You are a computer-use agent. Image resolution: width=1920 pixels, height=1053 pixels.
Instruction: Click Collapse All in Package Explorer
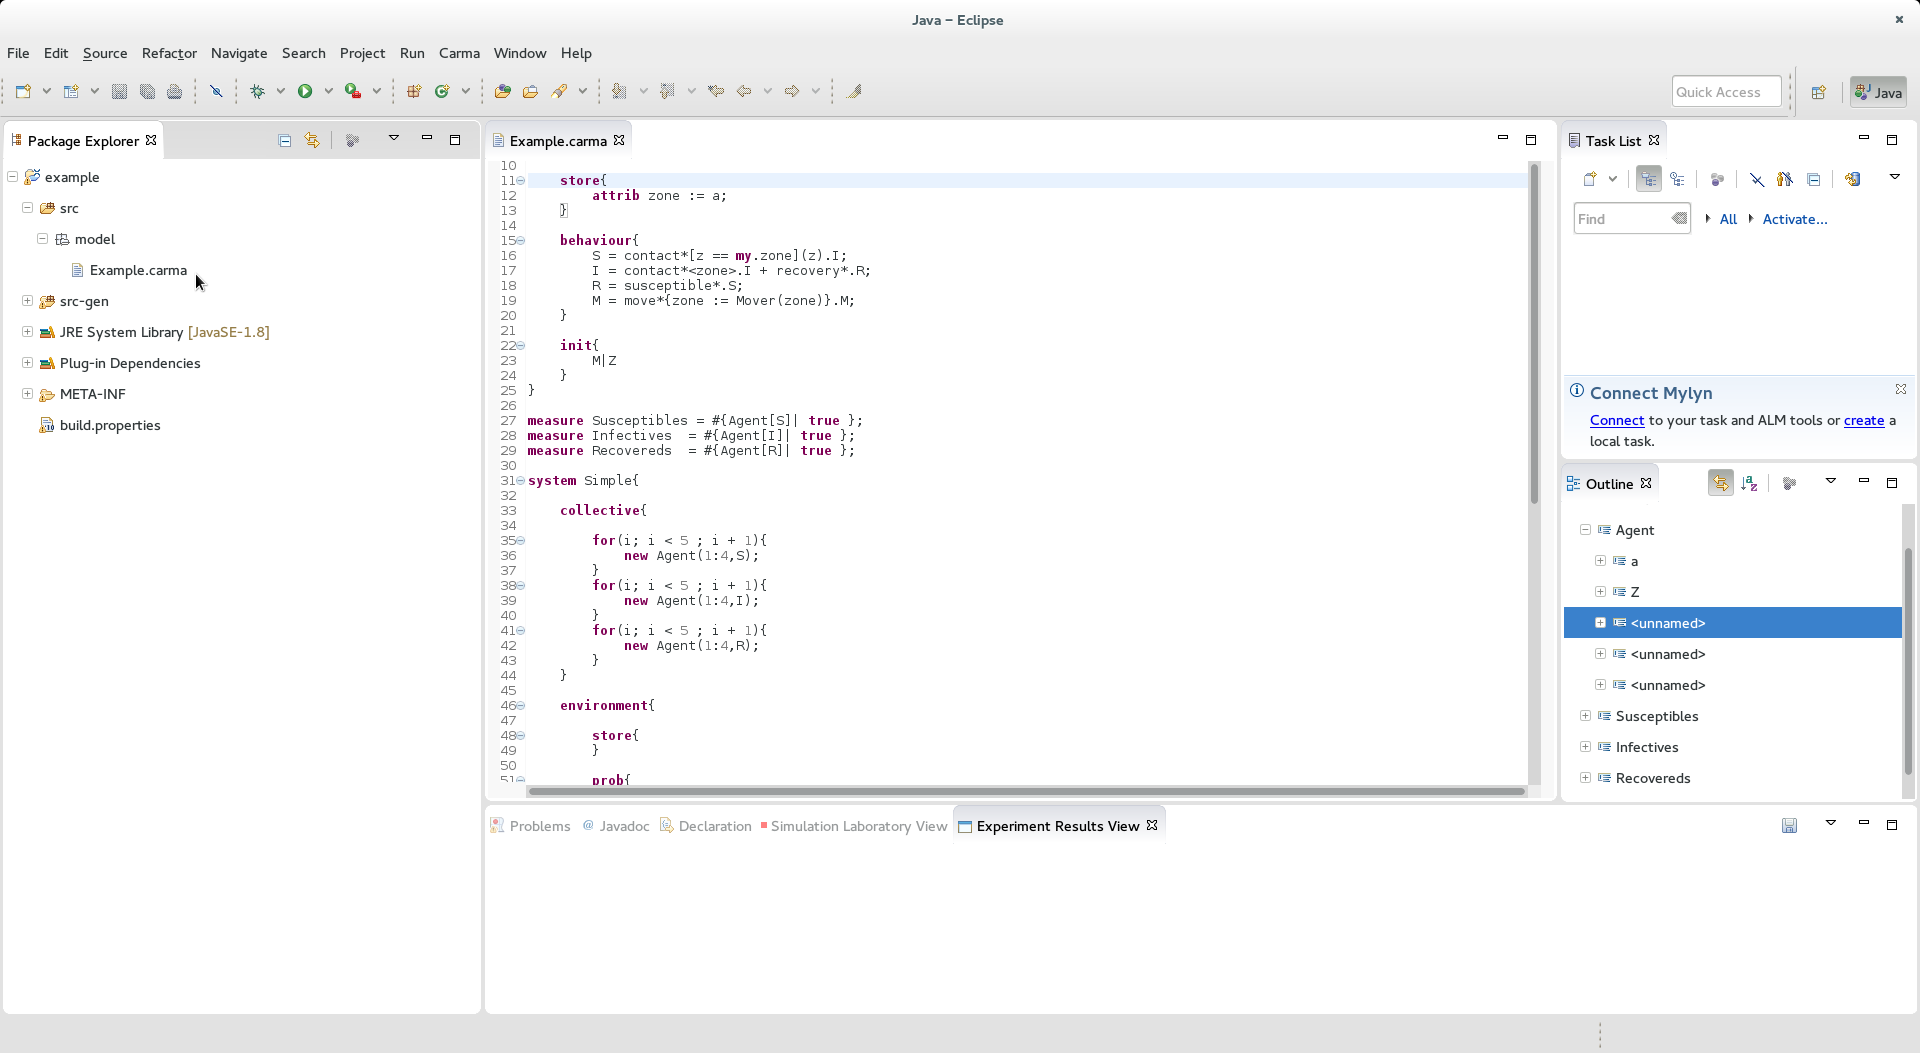point(285,140)
